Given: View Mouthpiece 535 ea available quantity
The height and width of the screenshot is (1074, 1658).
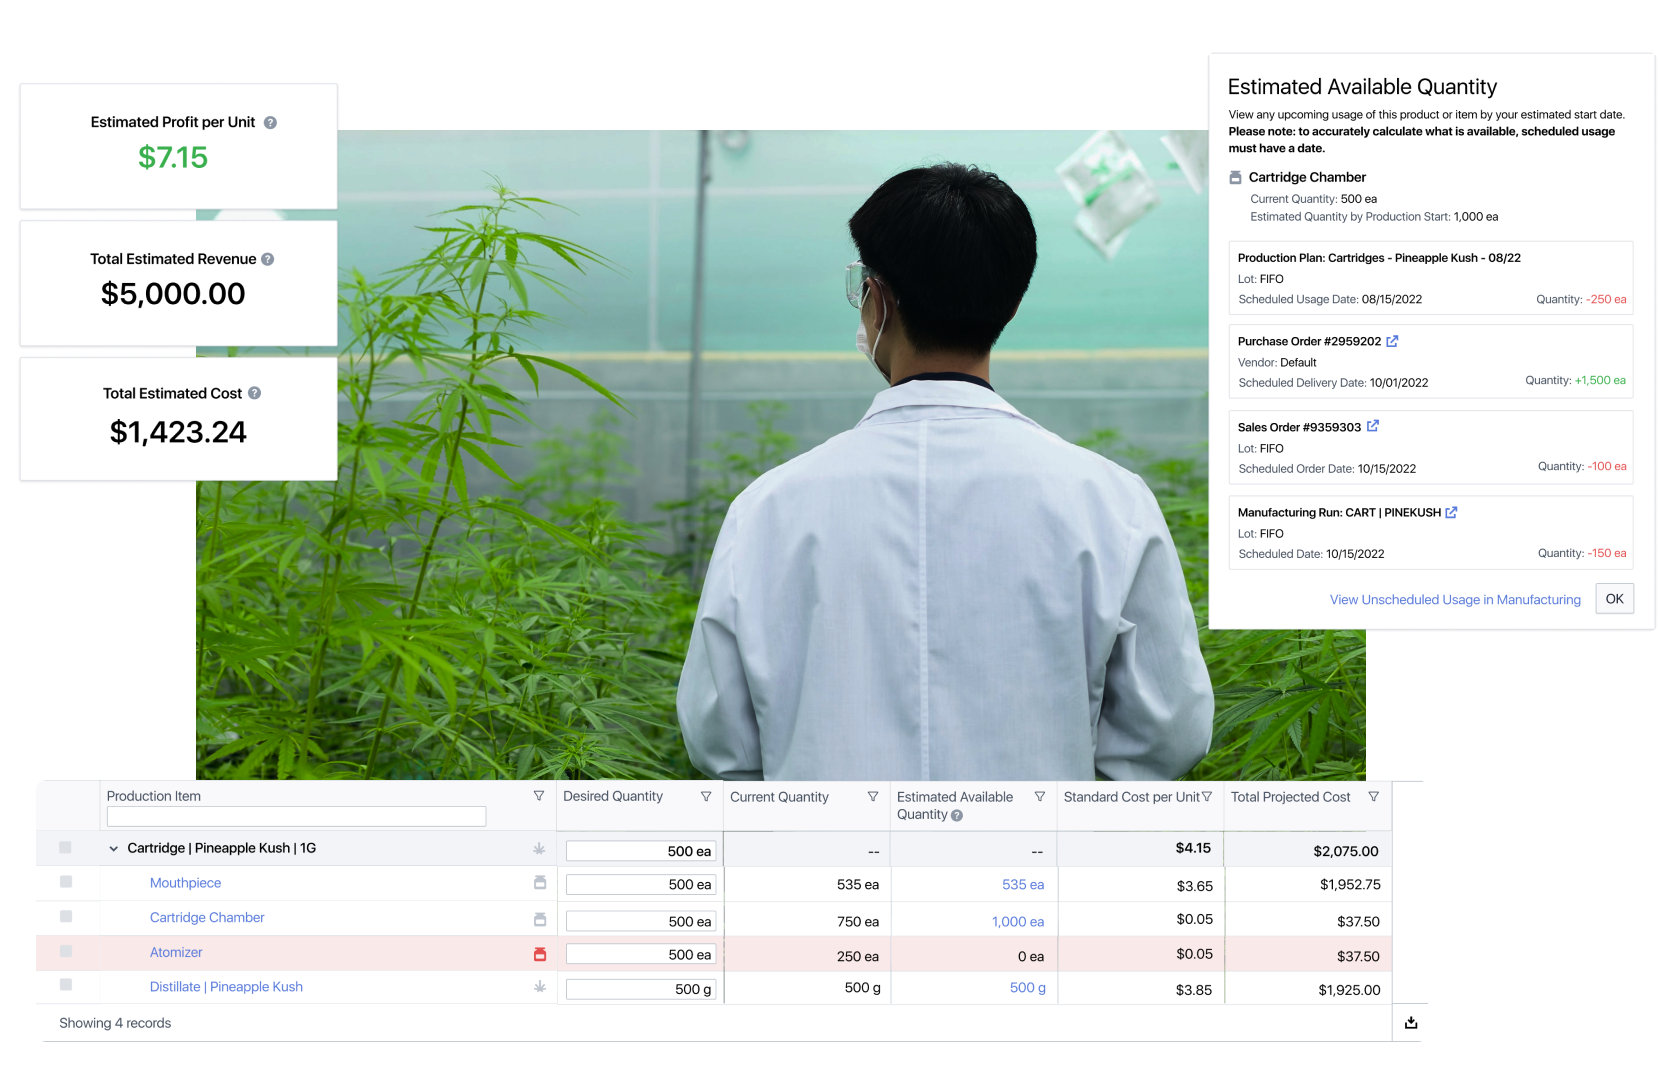Looking at the screenshot, I should [x=1023, y=885].
